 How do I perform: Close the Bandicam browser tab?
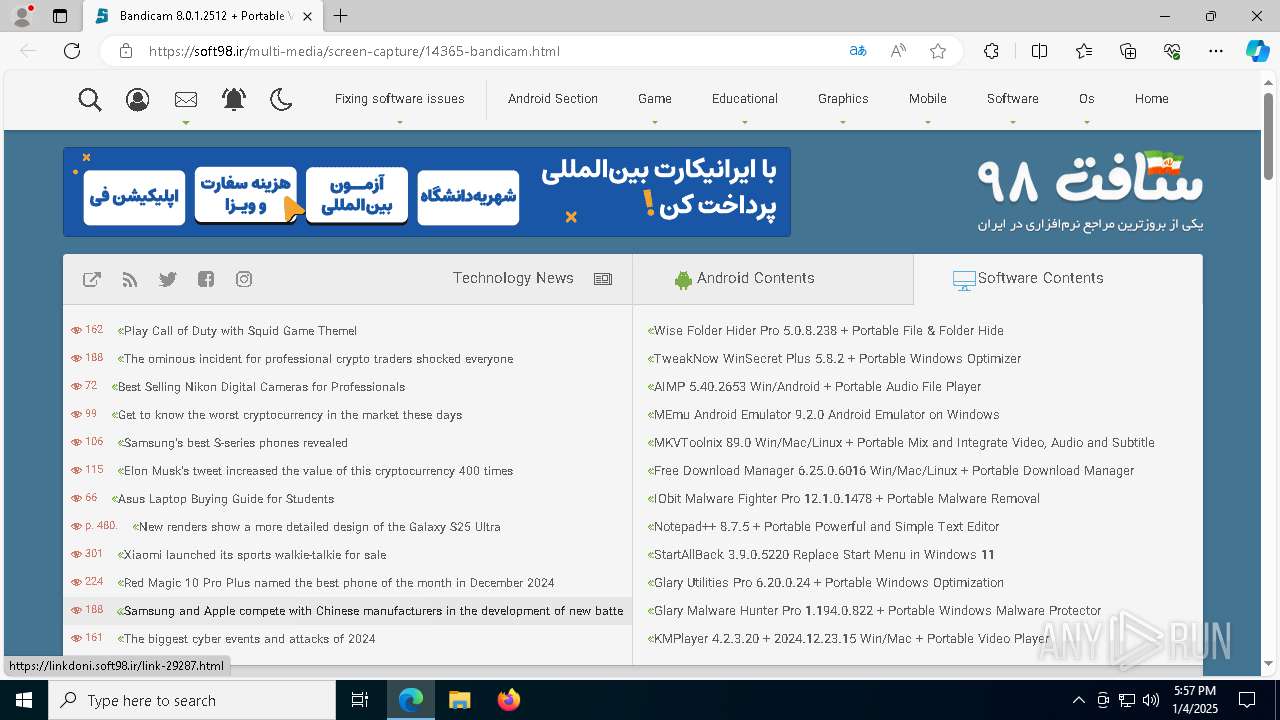coord(308,16)
